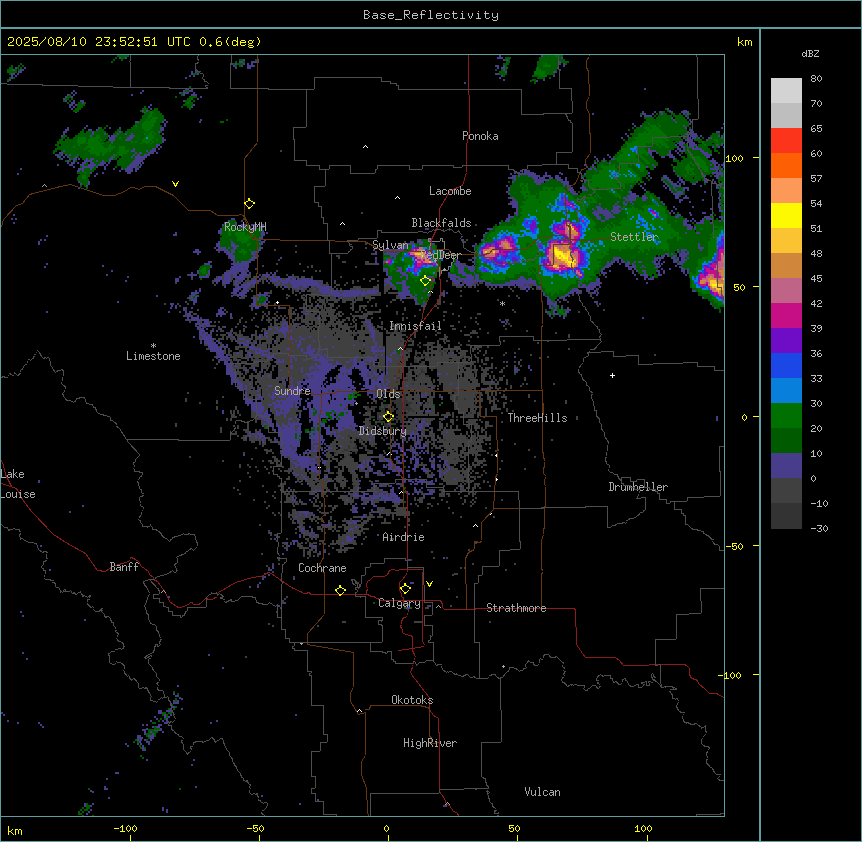The image size is (862, 842).
Task: Click the dBZ legend heading
Action: click(x=810, y=54)
